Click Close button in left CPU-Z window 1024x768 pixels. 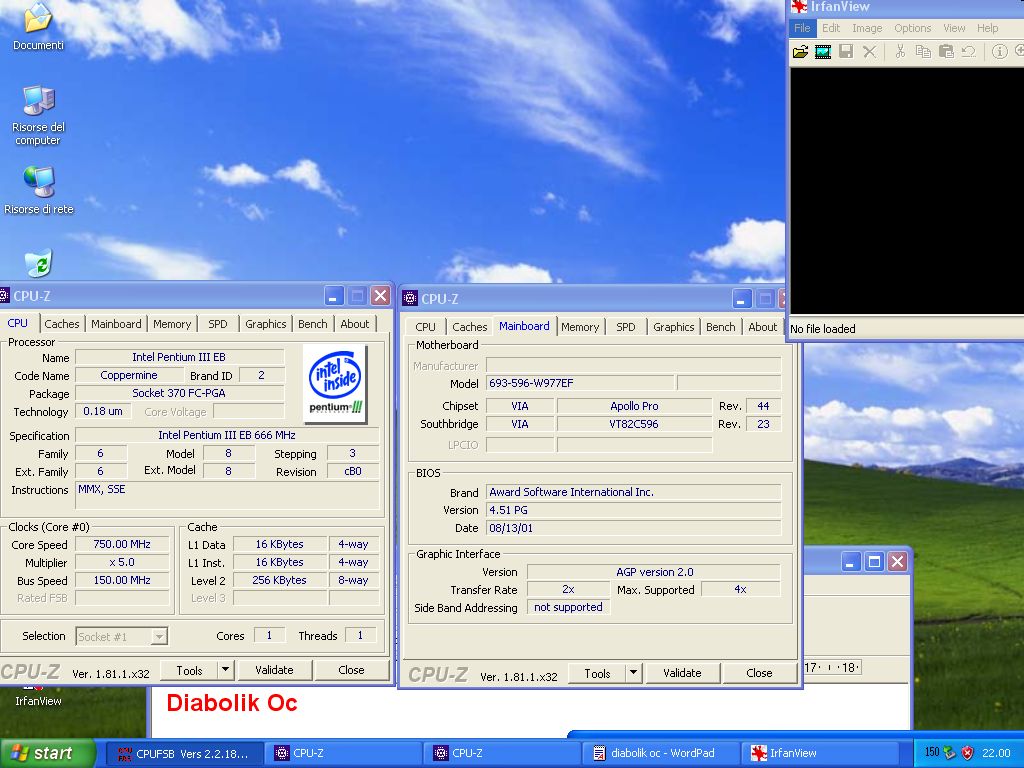[351, 670]
